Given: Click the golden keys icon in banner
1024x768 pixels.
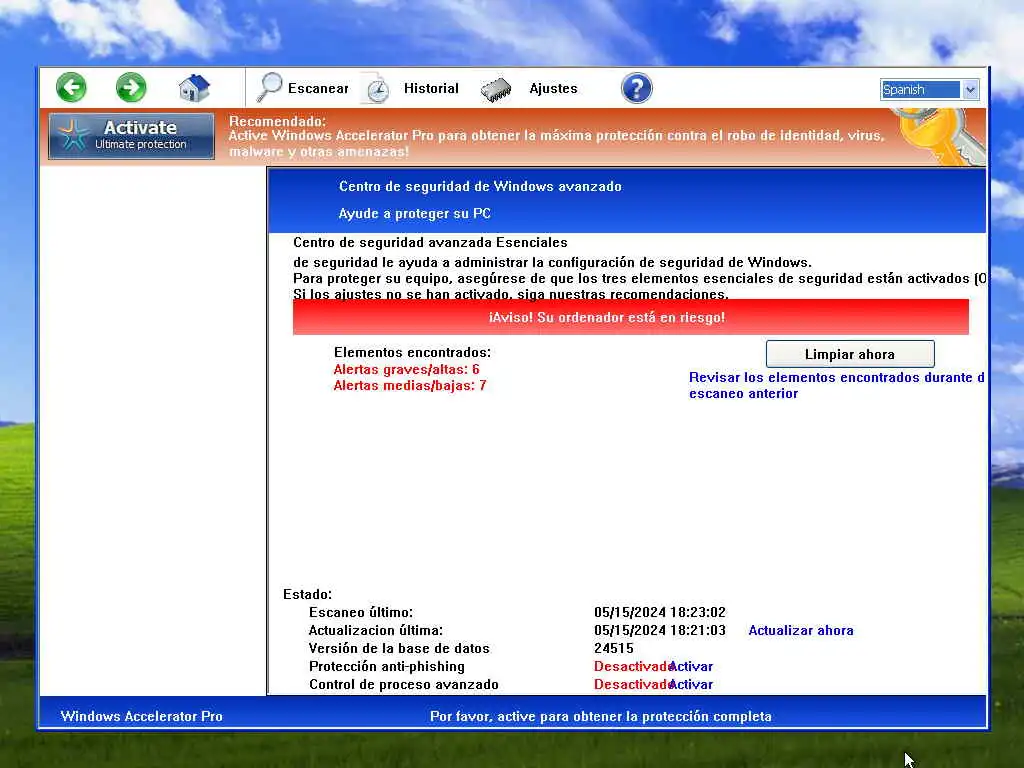Looking at the screenshot, I should pos(940,136).
